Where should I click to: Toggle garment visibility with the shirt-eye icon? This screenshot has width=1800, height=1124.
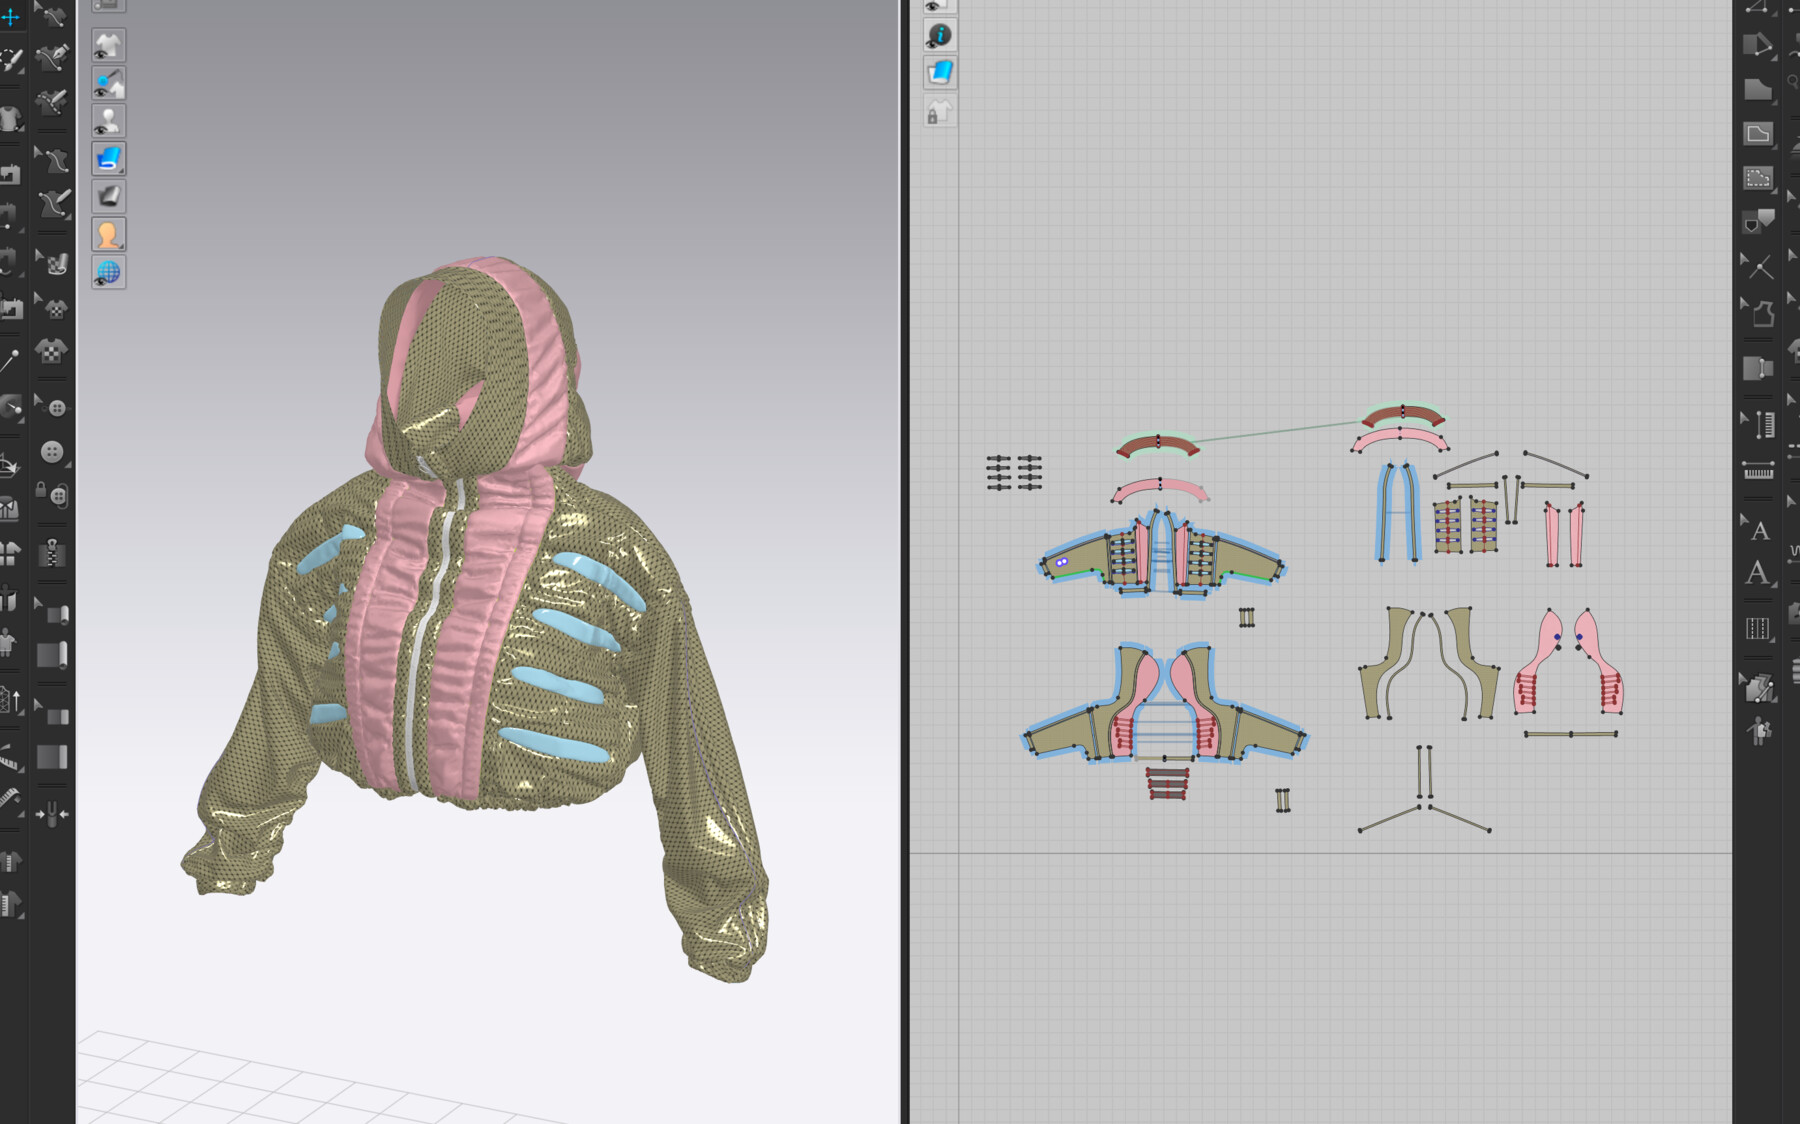pyautogui.click(x=110, y=45)
